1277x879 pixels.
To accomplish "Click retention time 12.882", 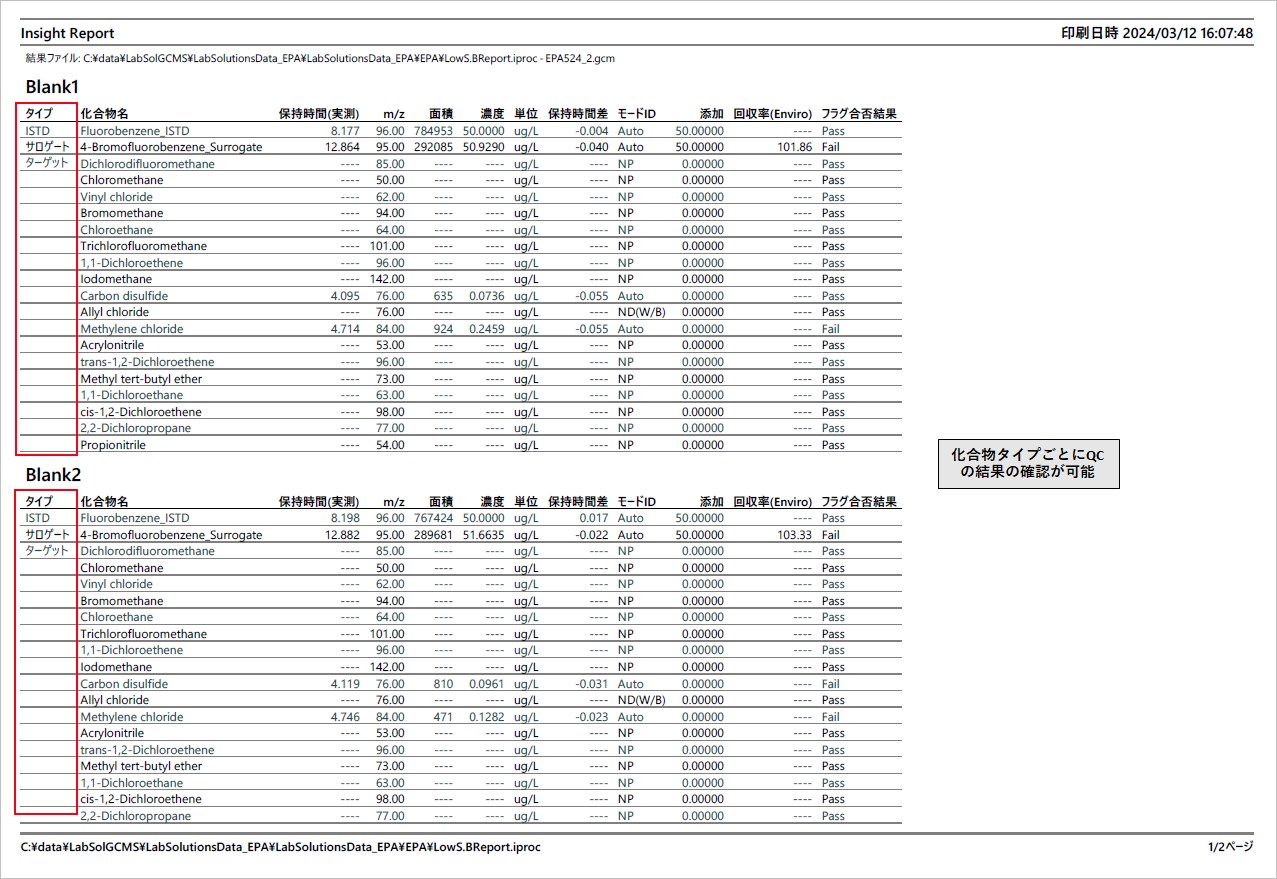I will 341,535.
